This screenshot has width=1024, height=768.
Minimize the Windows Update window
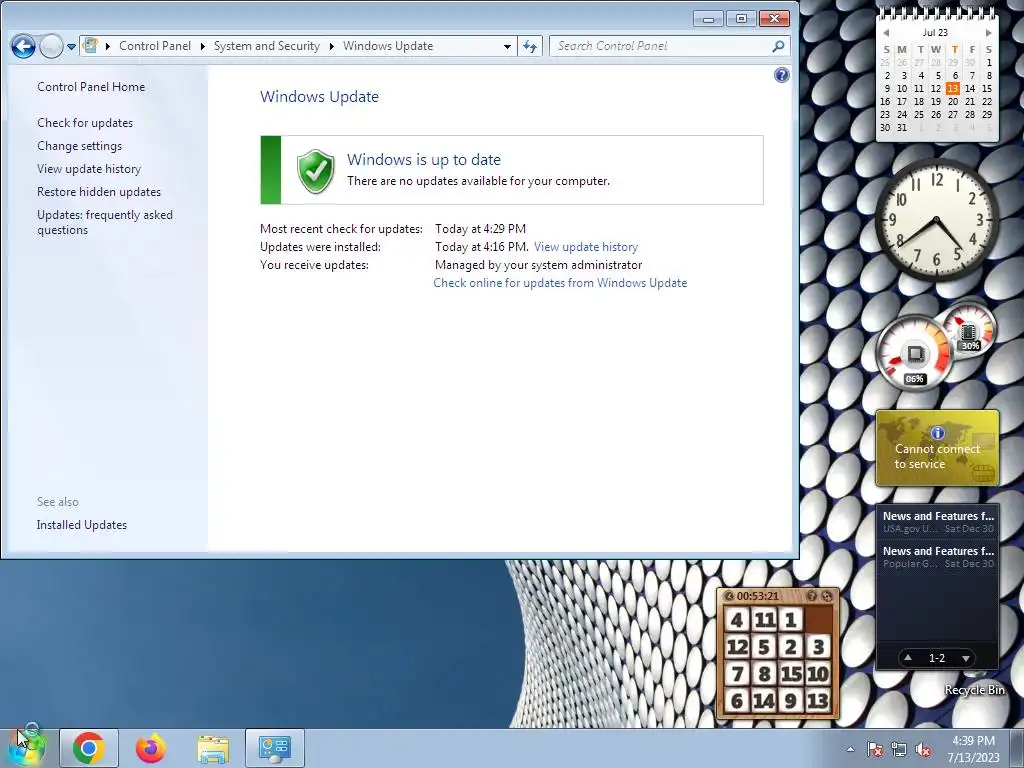pyautogui.click(x=708, y=19)
